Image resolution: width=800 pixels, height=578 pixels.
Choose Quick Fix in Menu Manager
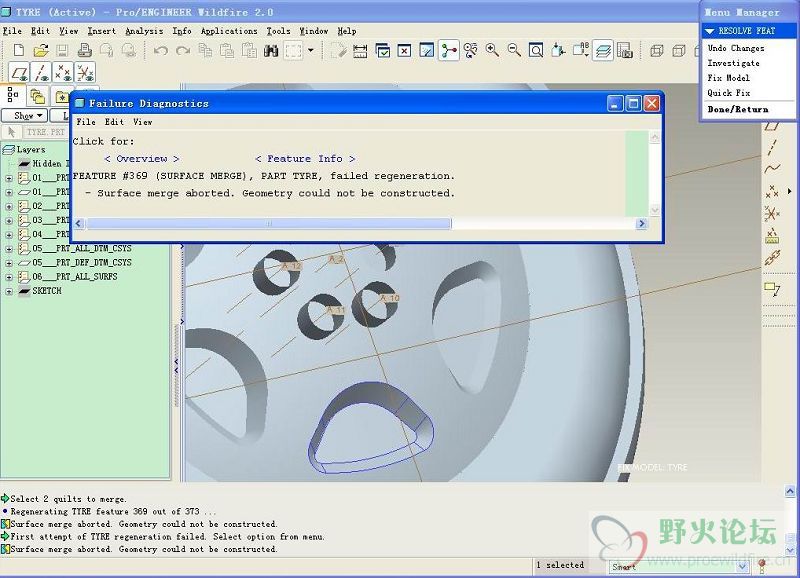click(729, 93)
